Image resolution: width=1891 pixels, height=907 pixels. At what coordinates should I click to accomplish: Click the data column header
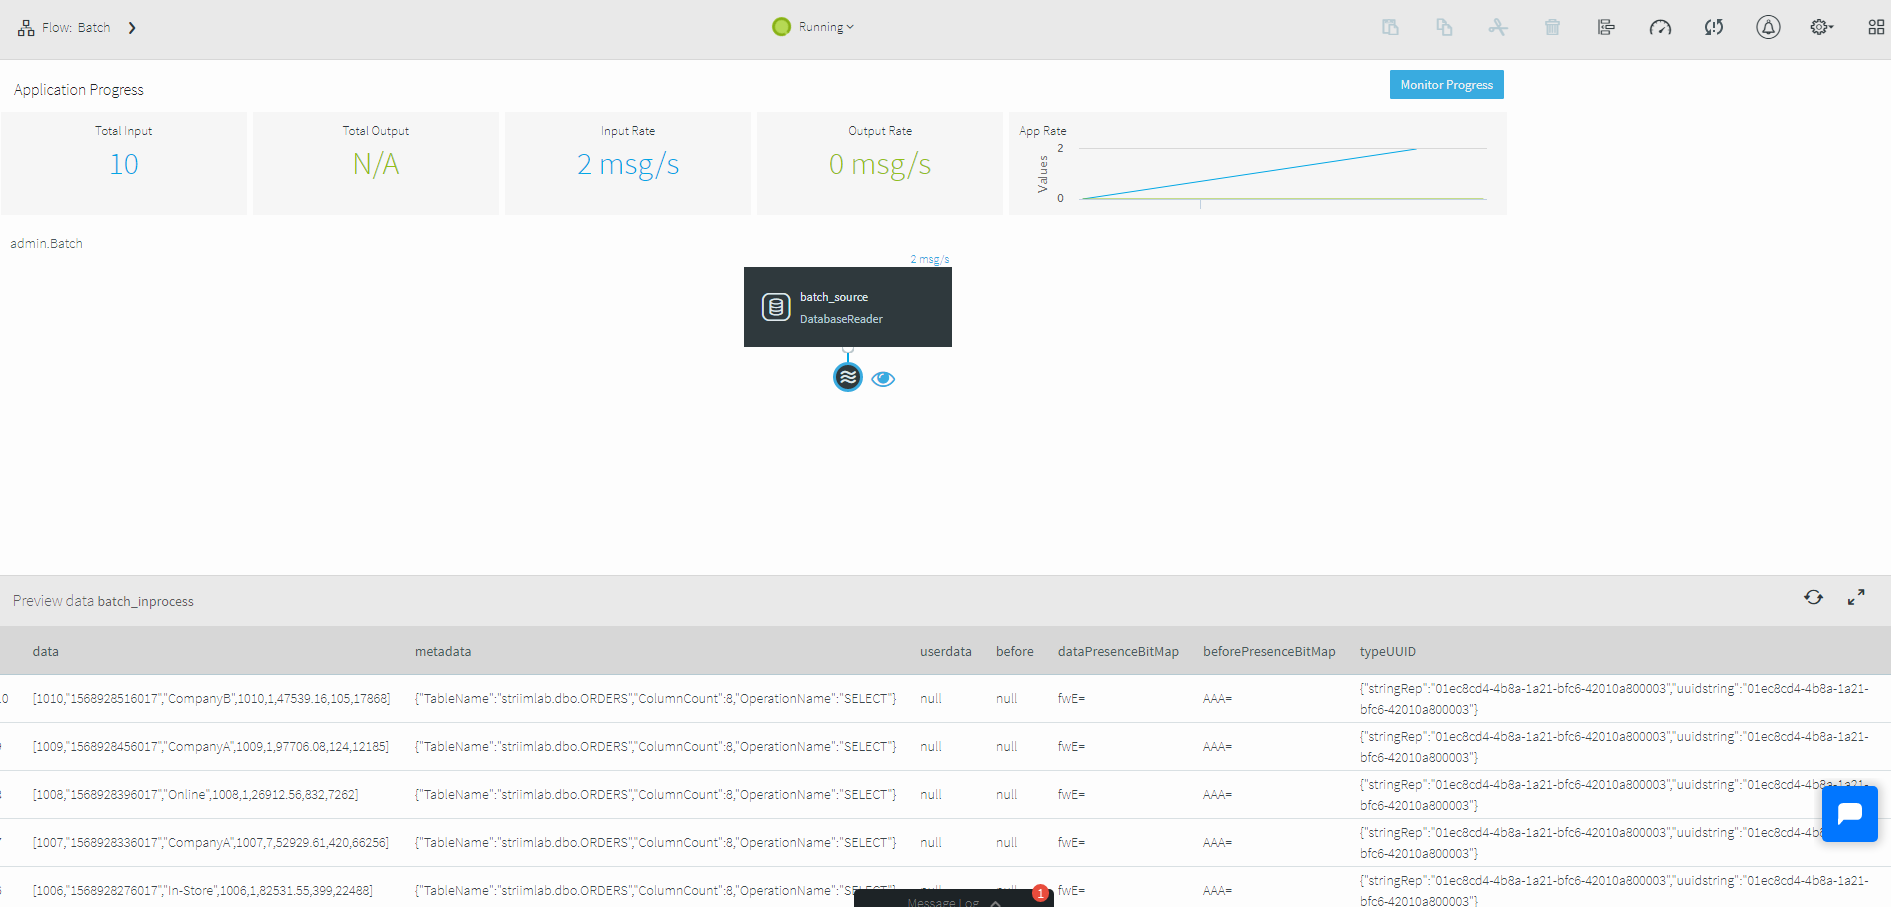[46, 651]
